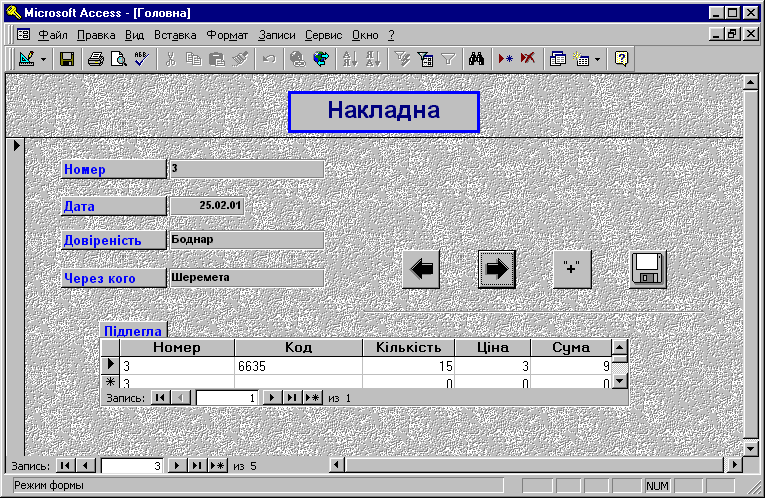Click the Undo icon in the toolbar
The height and width of the screenshot is (498, 765).
269,59
